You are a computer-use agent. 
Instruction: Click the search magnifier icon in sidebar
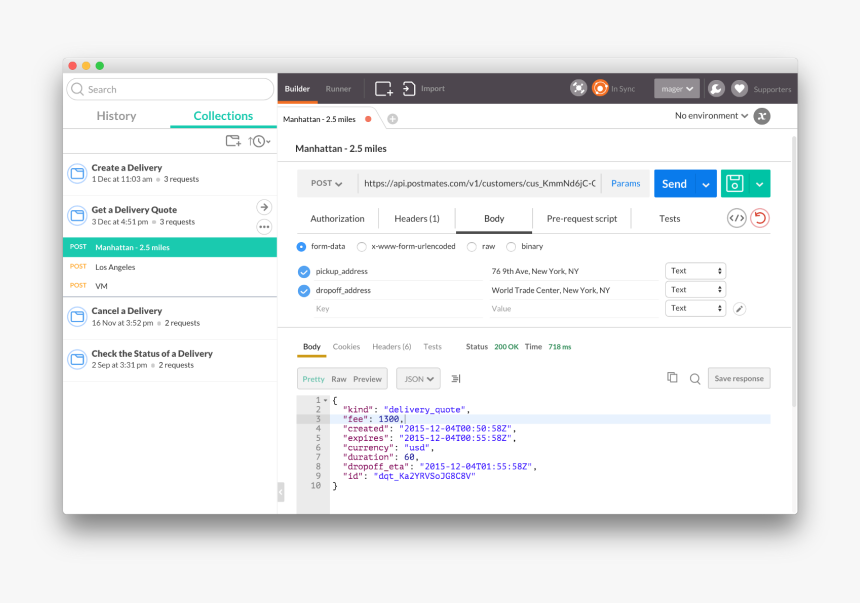(78, 89)
